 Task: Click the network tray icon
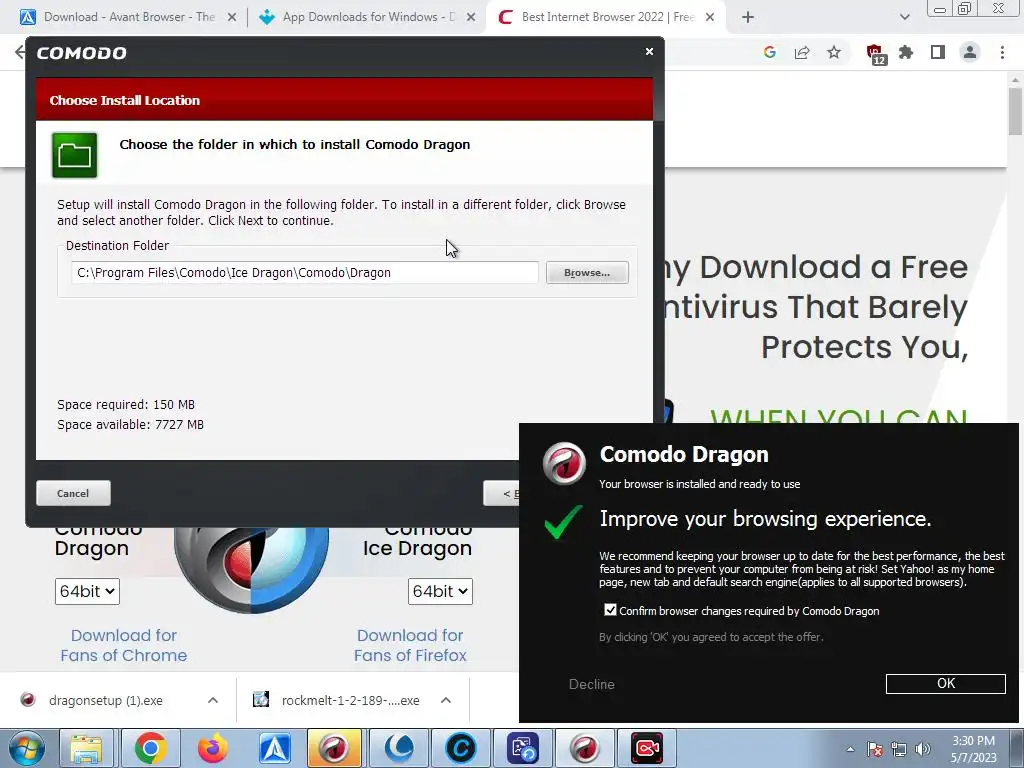tap(899, 749)
